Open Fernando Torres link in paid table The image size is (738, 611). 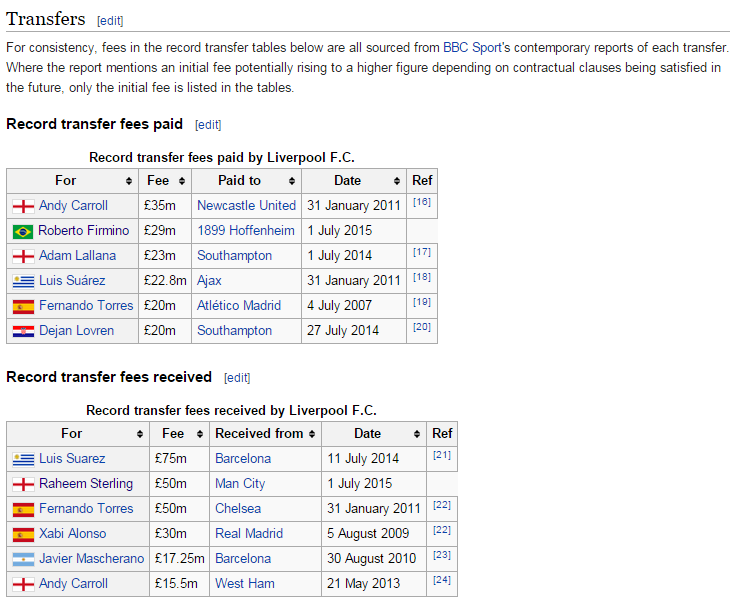click(86, 306)
